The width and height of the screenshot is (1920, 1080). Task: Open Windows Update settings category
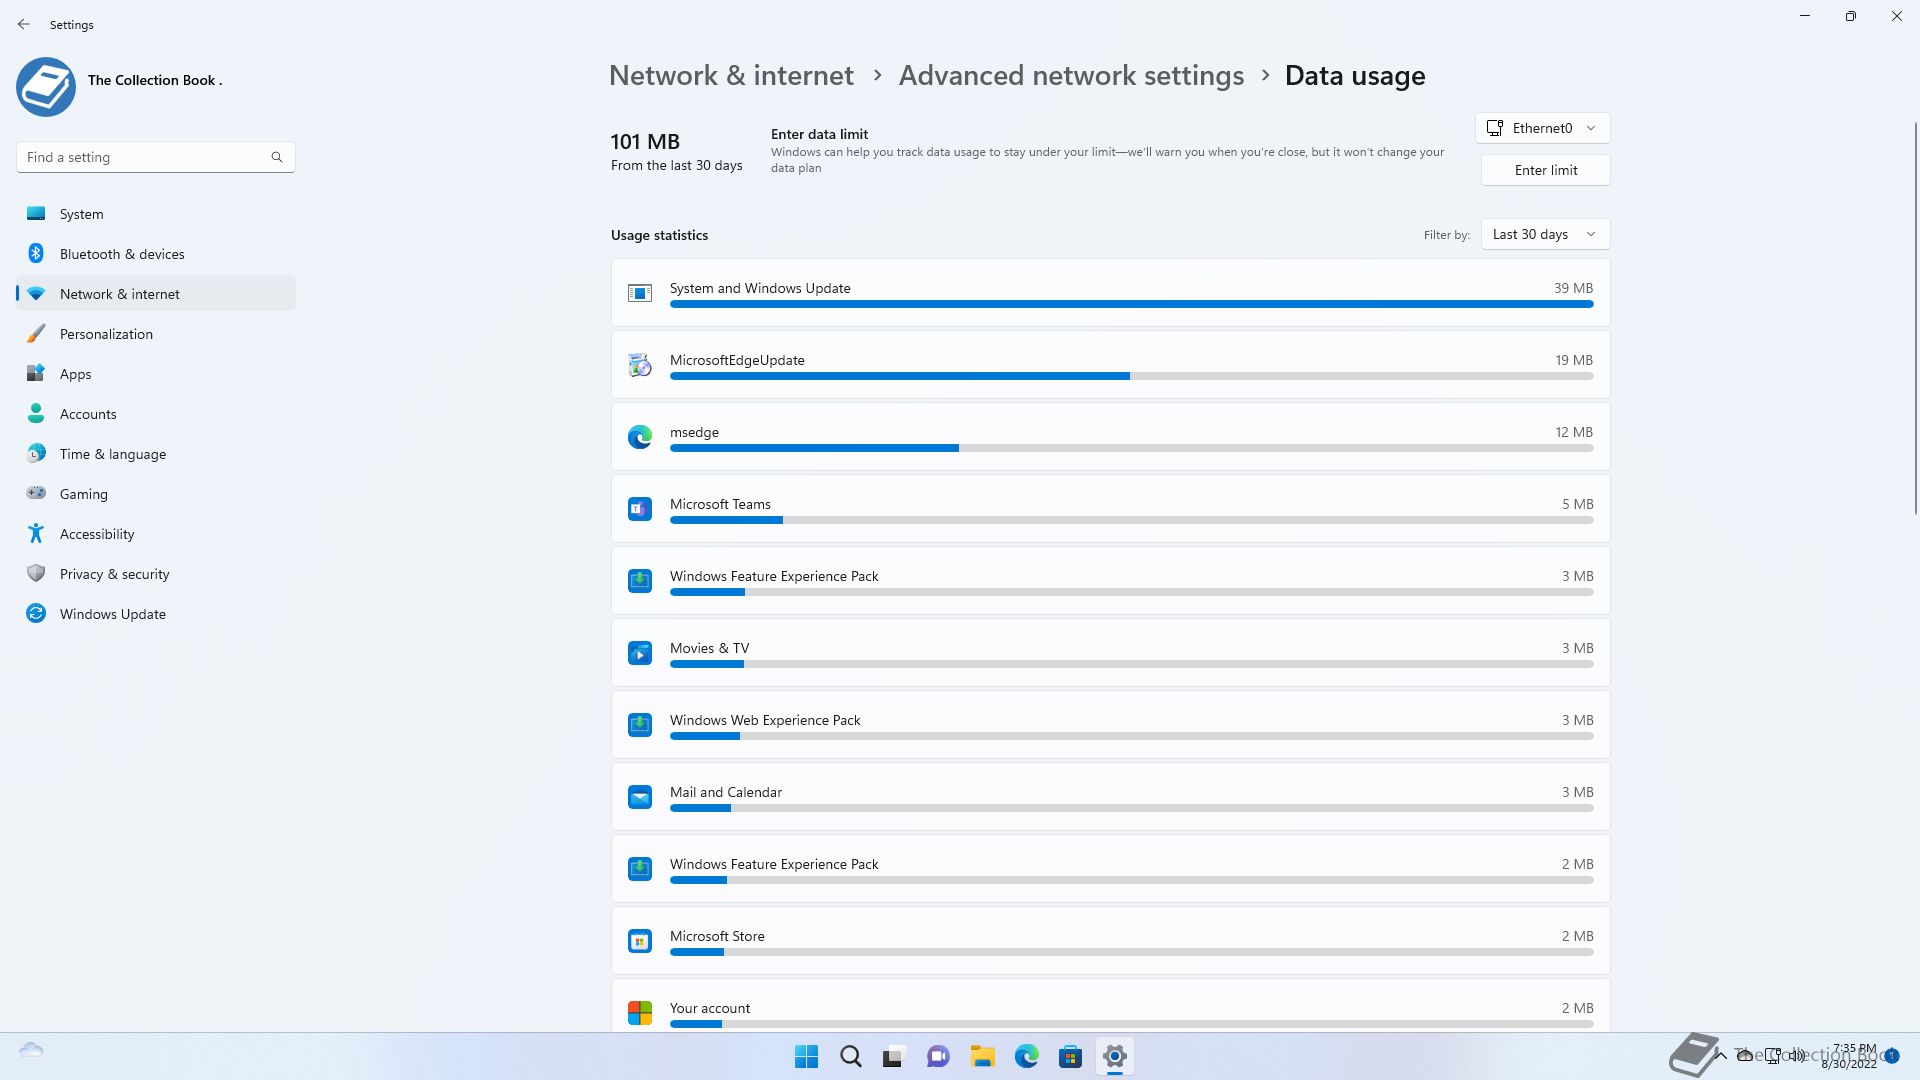pos(156,613)
